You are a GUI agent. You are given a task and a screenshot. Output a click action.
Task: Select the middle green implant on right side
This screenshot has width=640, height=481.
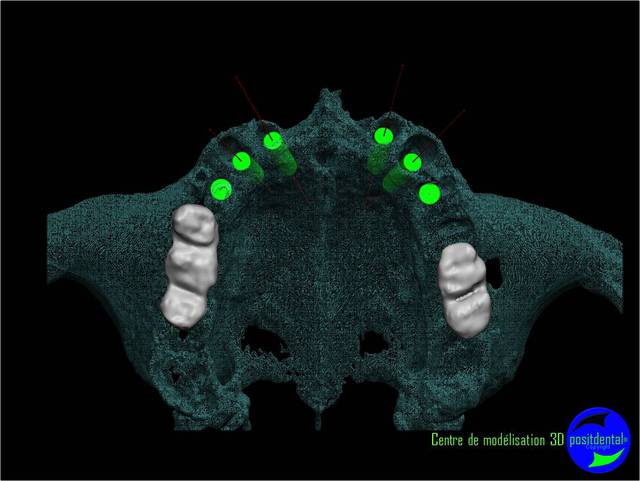[410, 161]
